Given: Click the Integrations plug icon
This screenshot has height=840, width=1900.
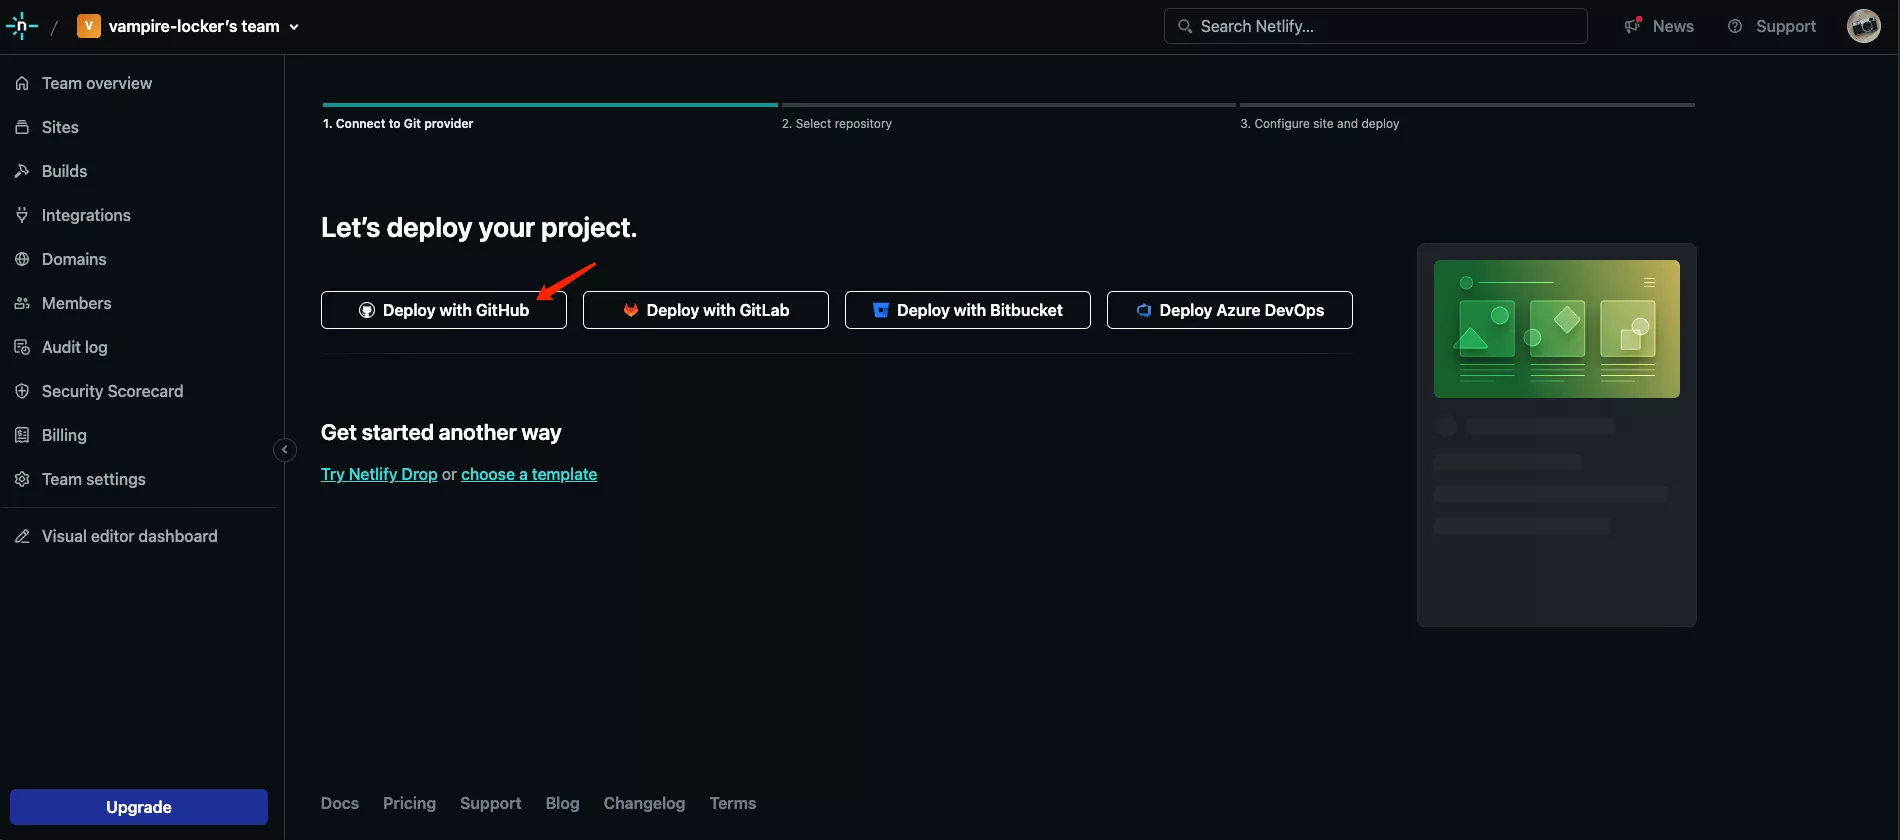Looking at the screenshot, I should (22, 215).
